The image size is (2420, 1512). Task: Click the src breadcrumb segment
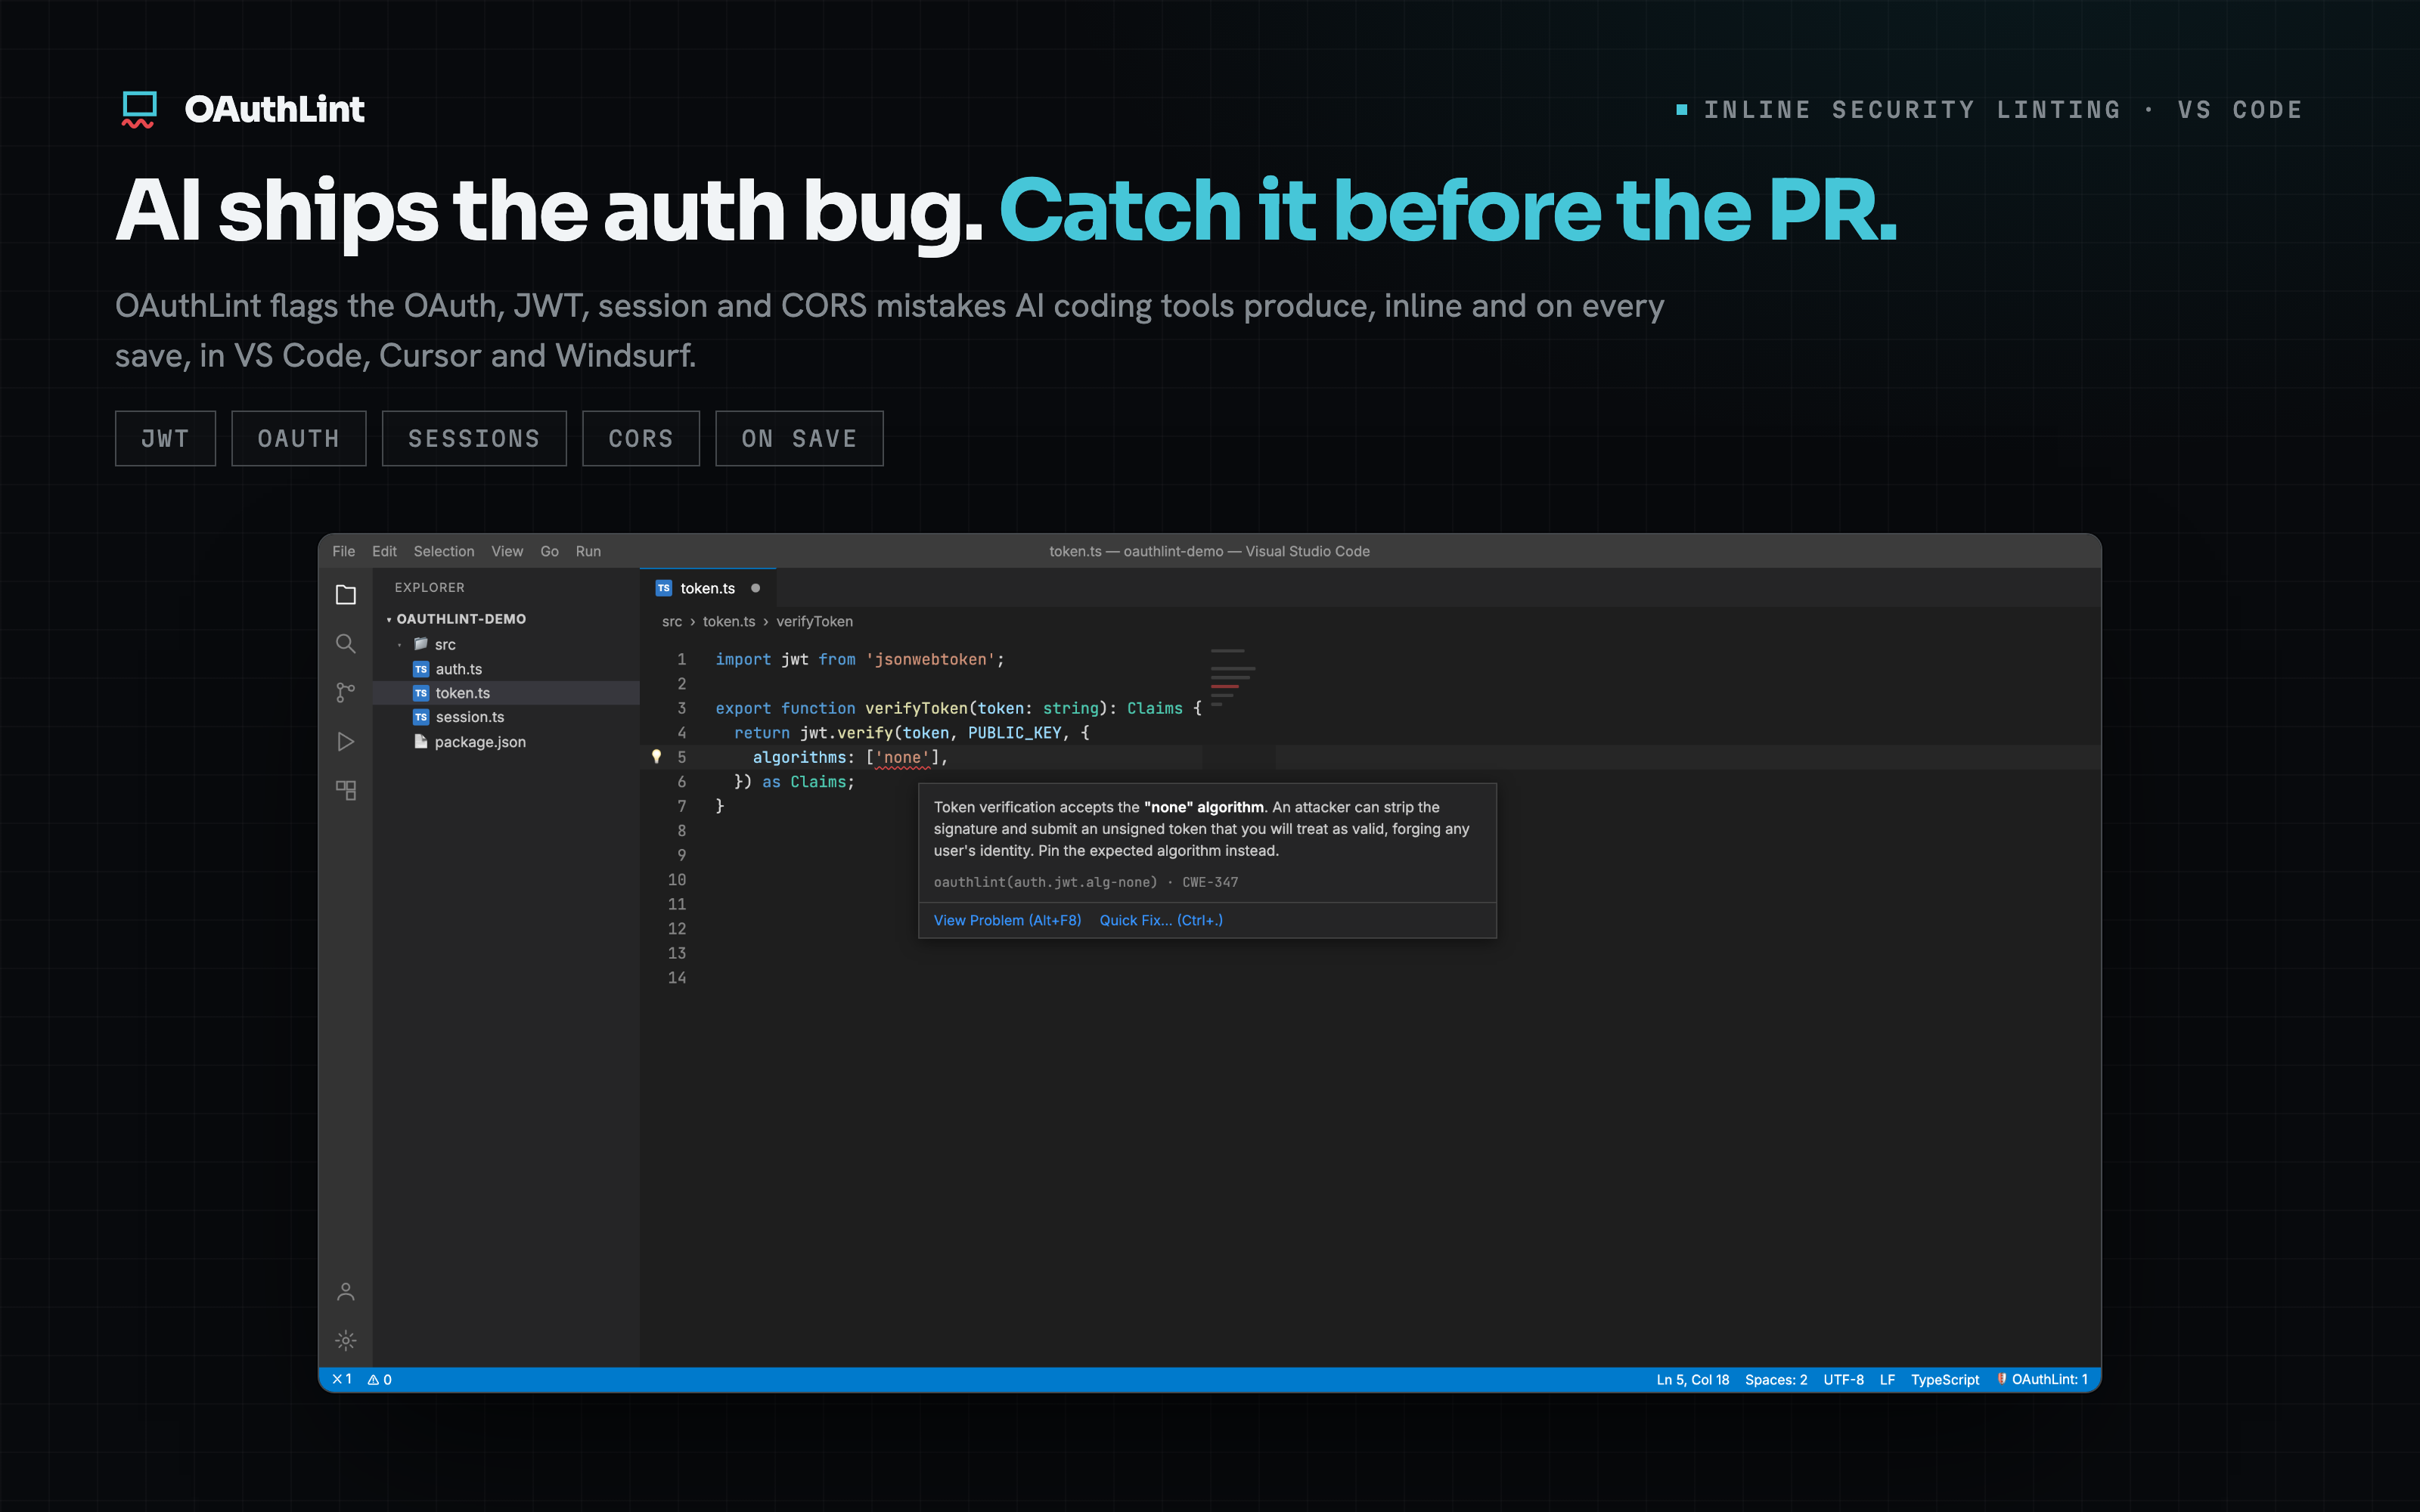coord(672,621)
